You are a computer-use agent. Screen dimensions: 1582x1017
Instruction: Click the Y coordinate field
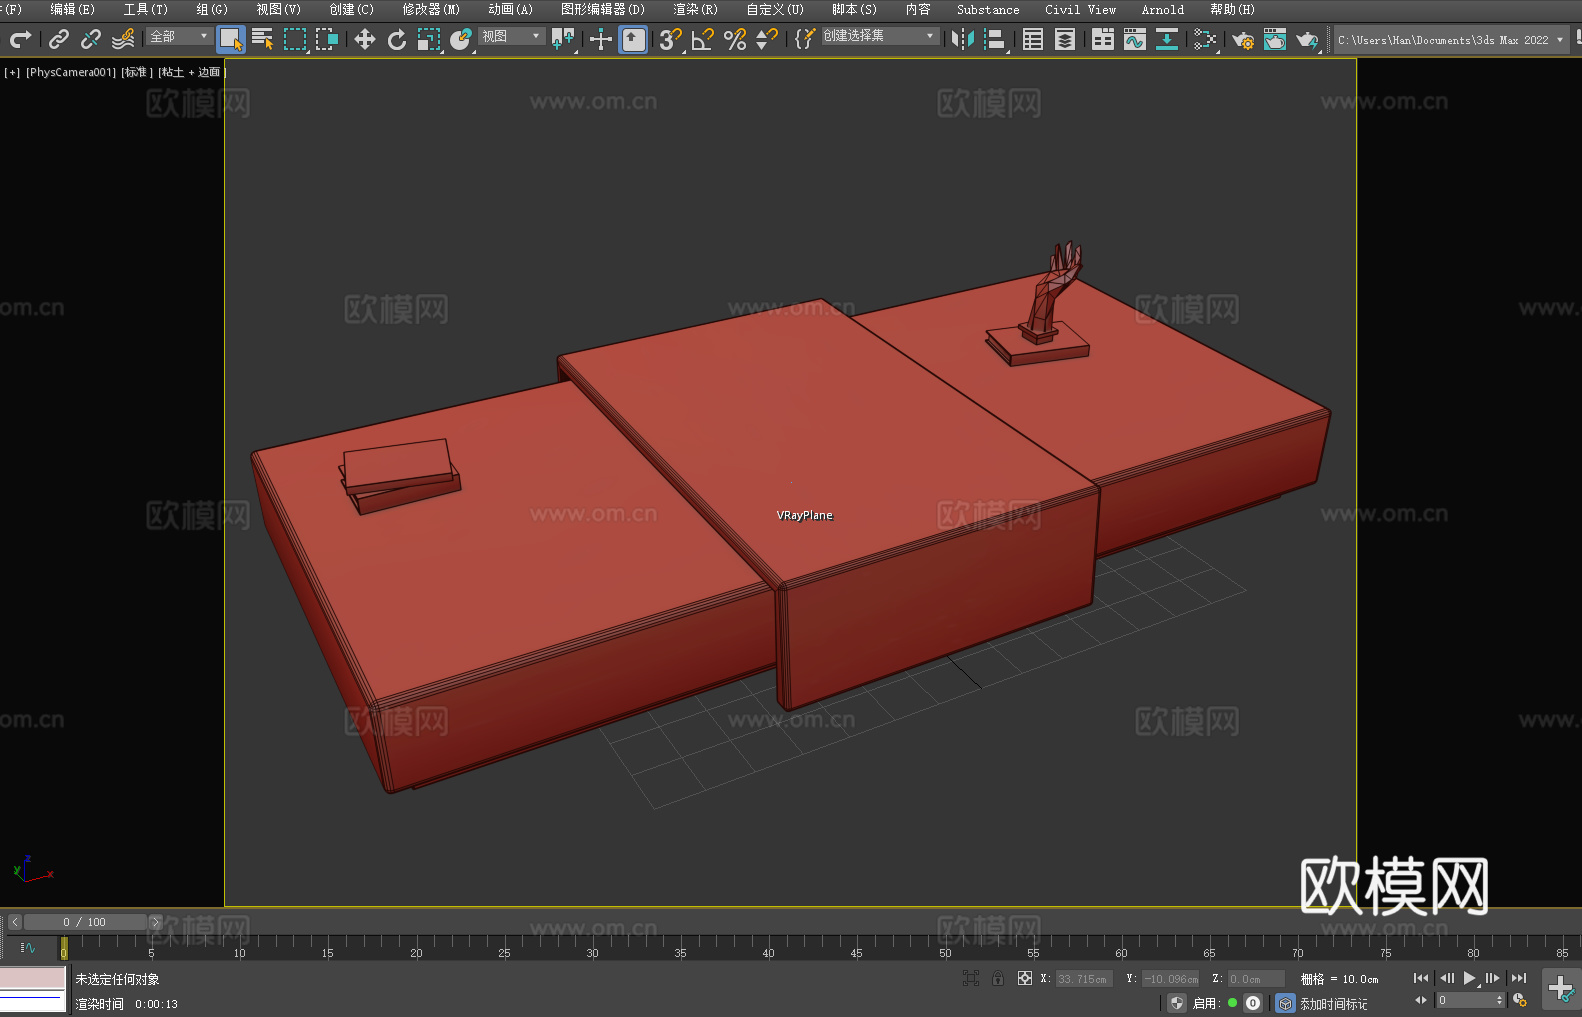(x=1170, y=979)
